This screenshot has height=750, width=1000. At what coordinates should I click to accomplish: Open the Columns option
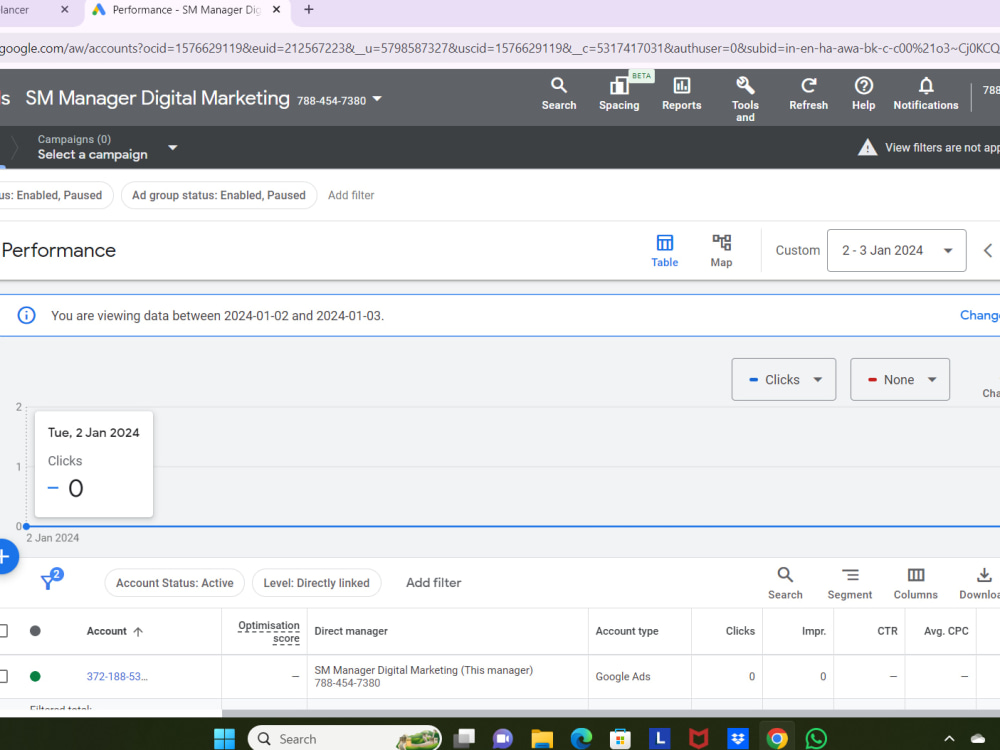coord(915,583)
